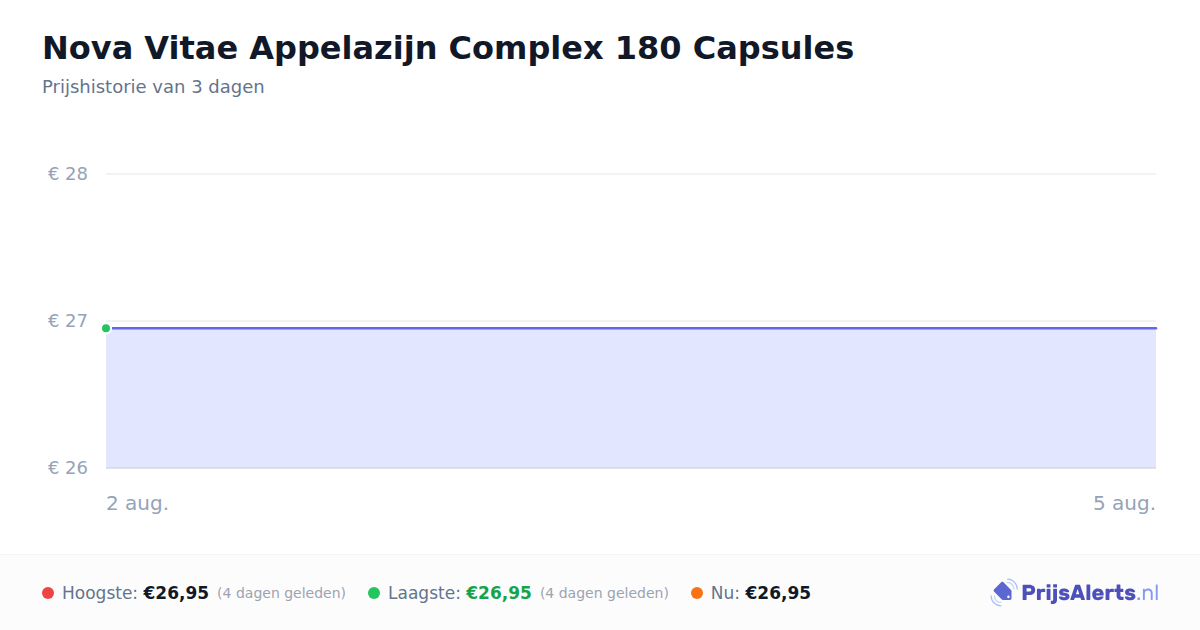Viewport: 1200px width, 630px height.
Task: Click the € 28 axis label
Action: tap(68, 174)
